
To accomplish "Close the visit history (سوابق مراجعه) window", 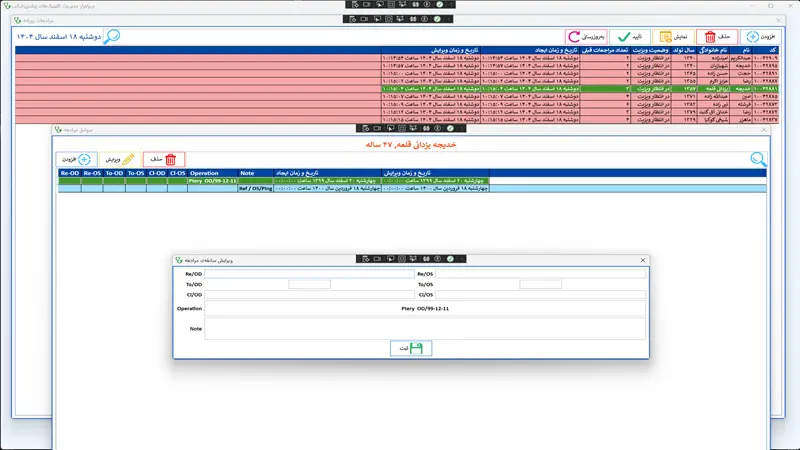I will click(x=764, y=130).
